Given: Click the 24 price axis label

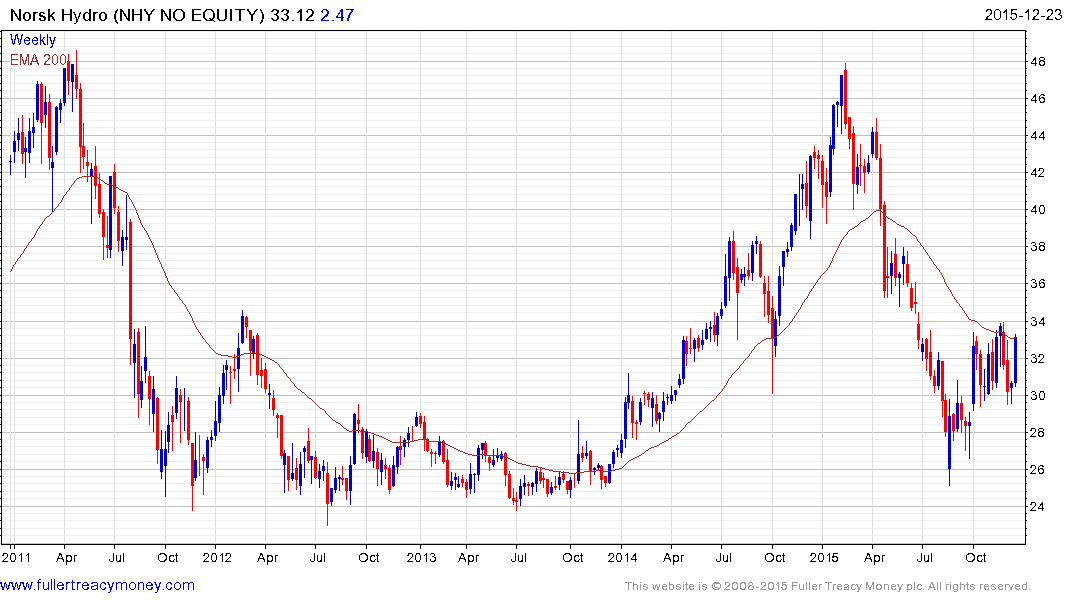Looking at the screenshot, I should [1037, 507].
